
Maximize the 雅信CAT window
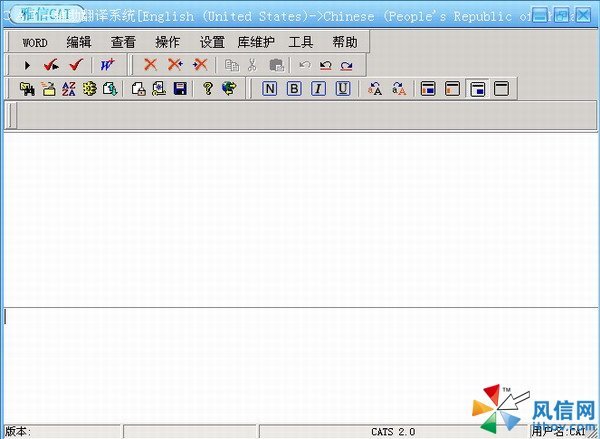point(561,15)
